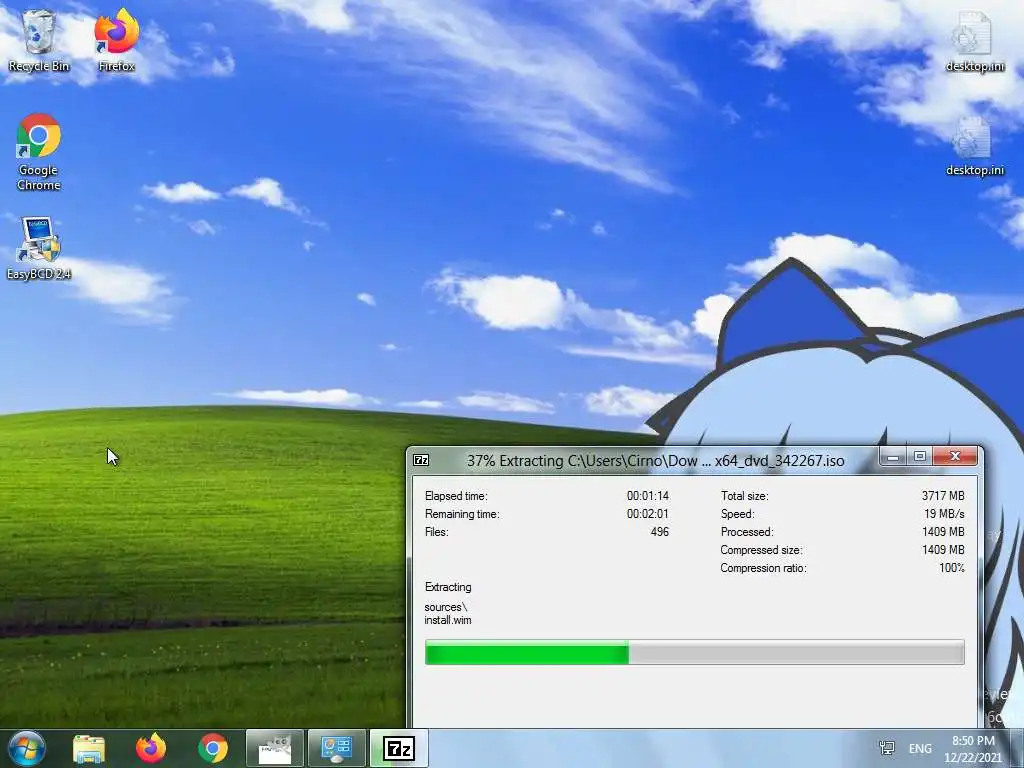1024x768 pixels.
Task: Select the upper desktop.ini file icon
Action: (x=974, y=42)
